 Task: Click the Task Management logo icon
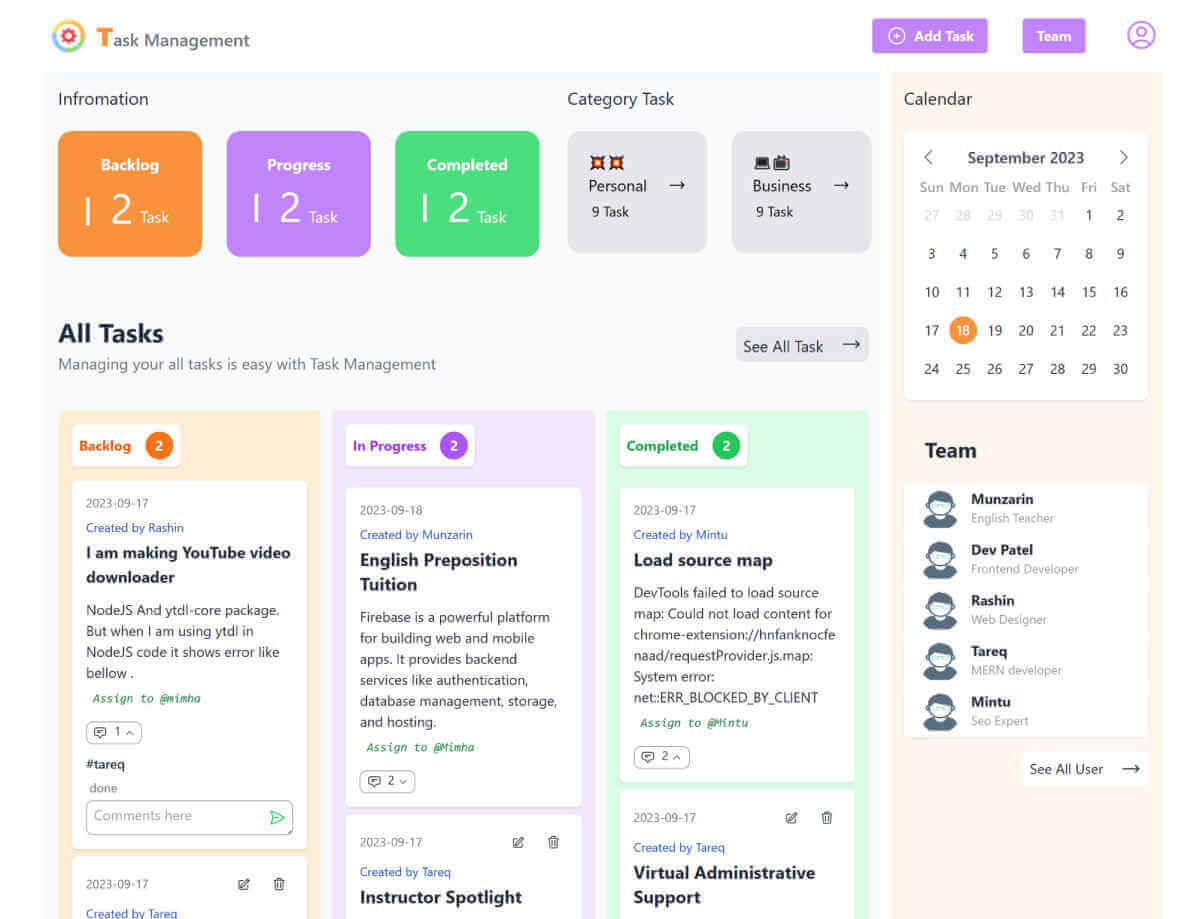(67, 36)
